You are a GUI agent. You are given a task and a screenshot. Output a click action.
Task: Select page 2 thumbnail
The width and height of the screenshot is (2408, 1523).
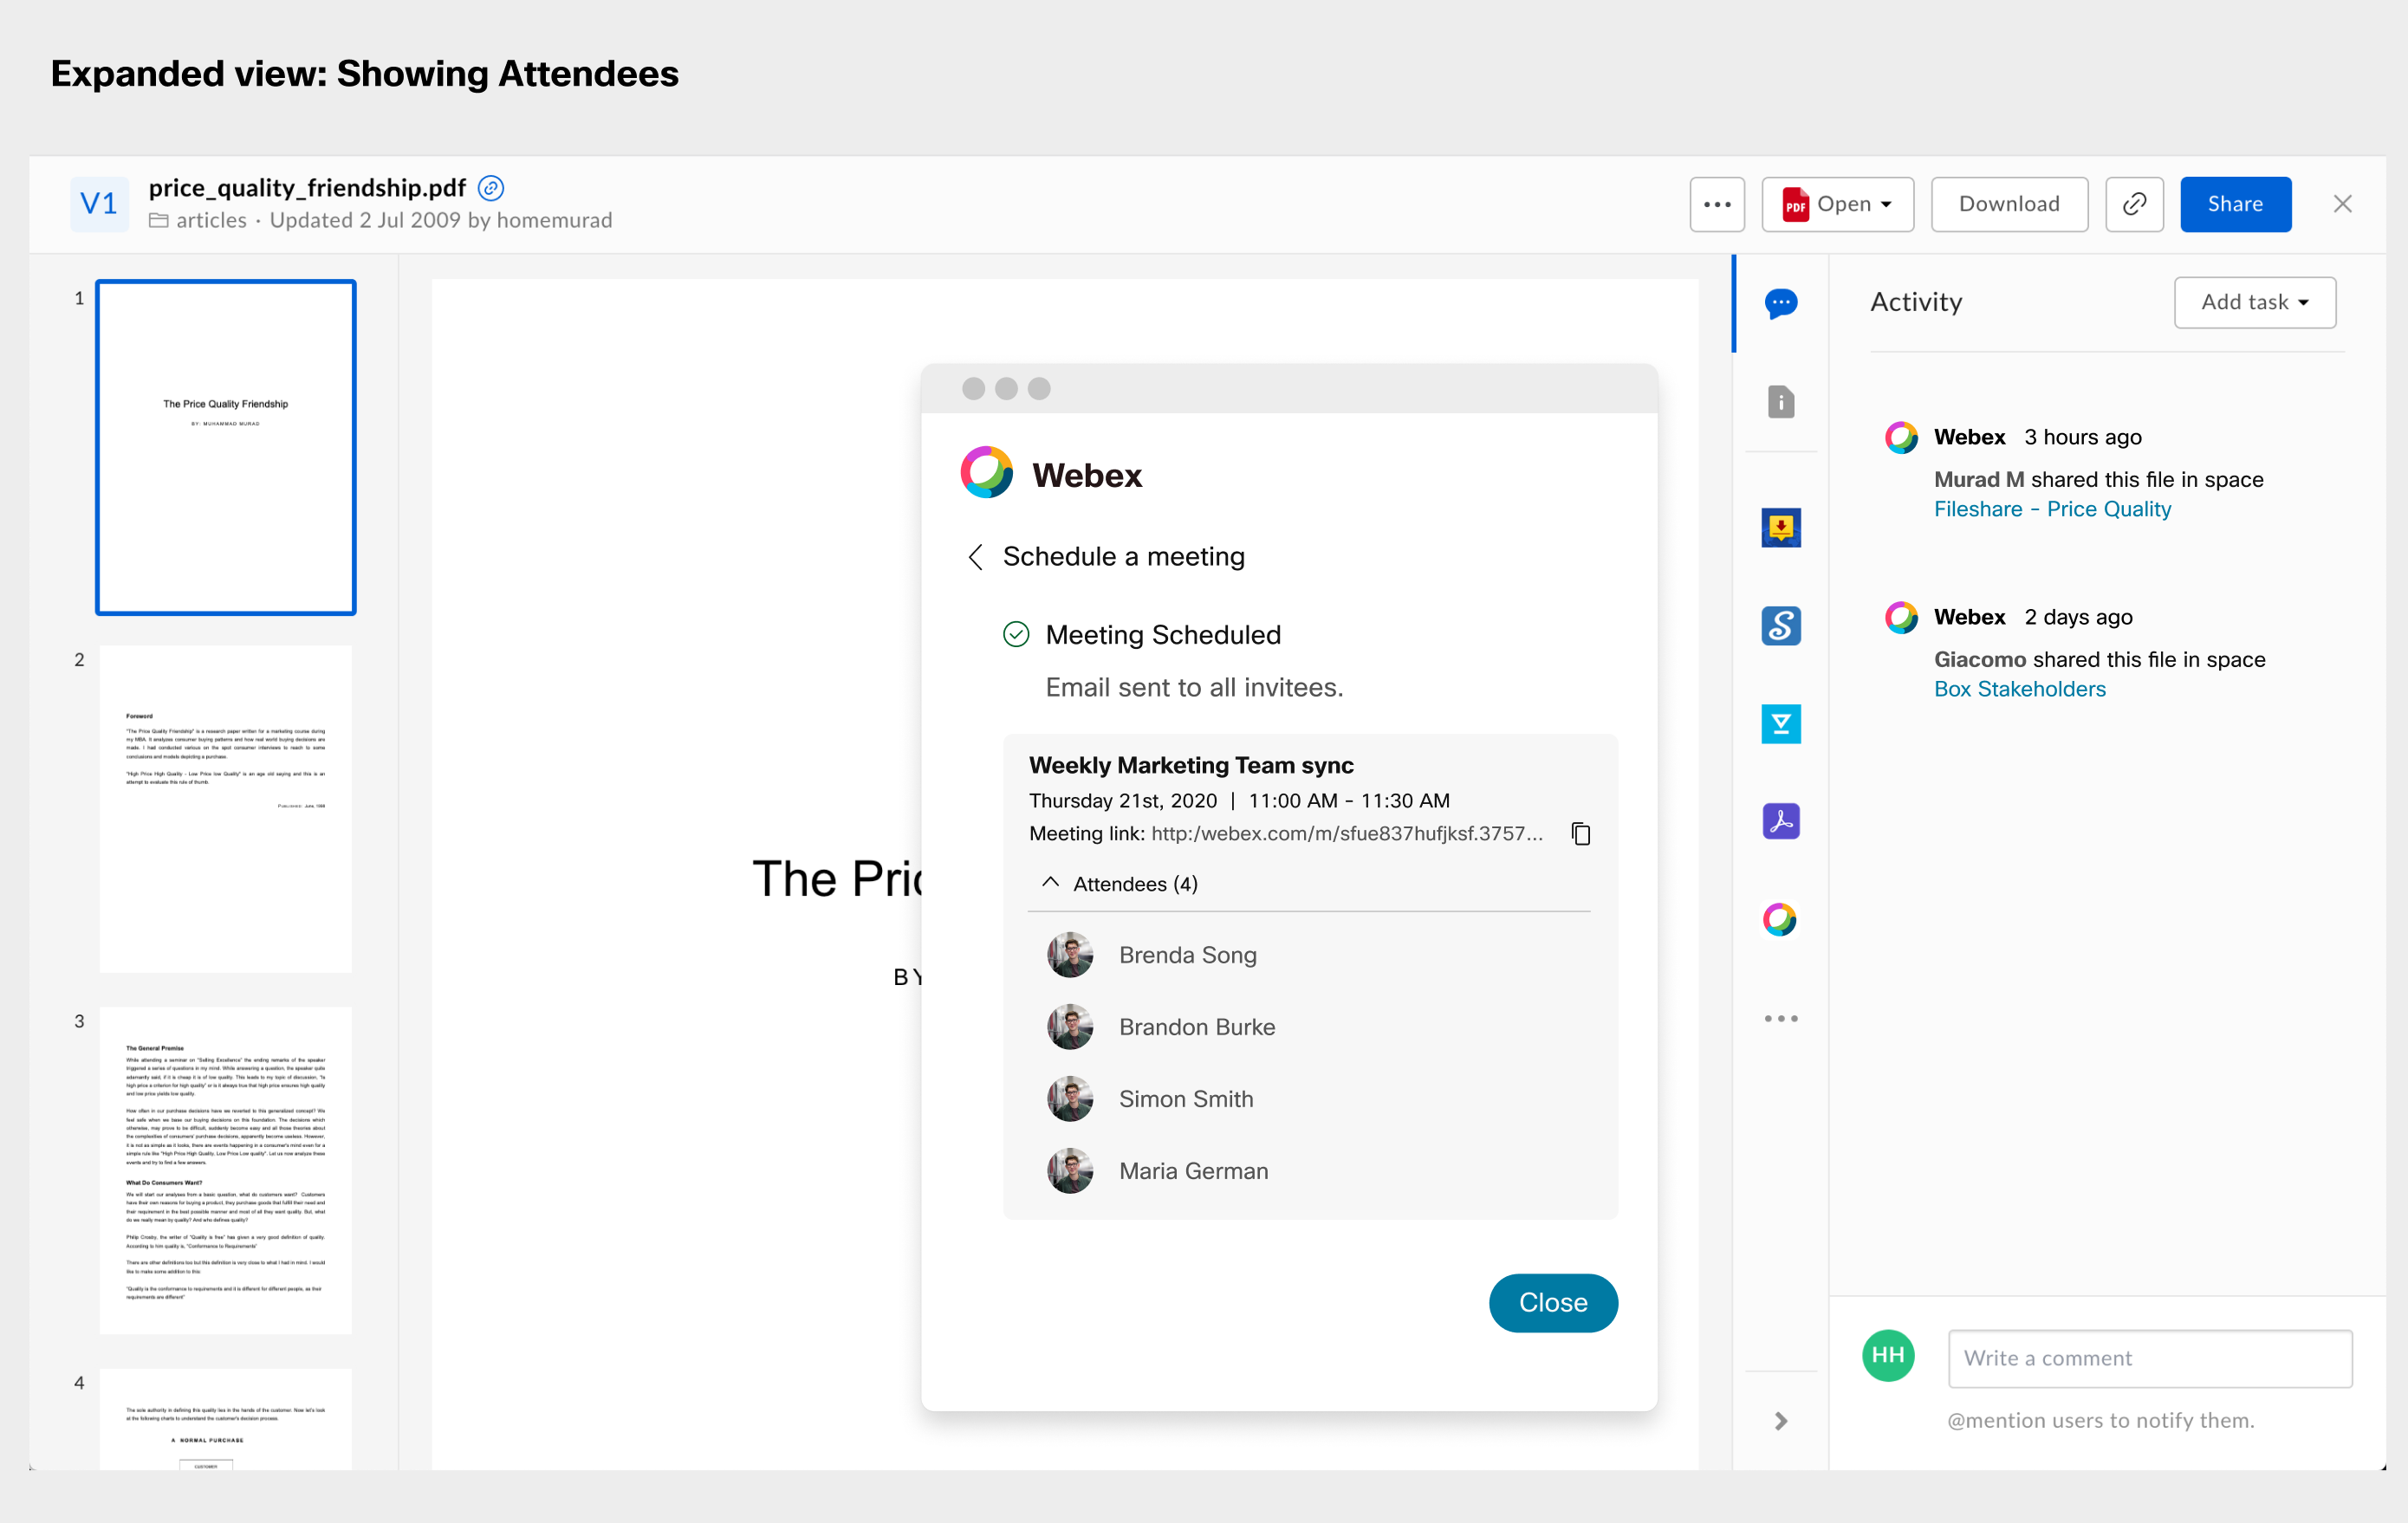click(x=226, y=808)
